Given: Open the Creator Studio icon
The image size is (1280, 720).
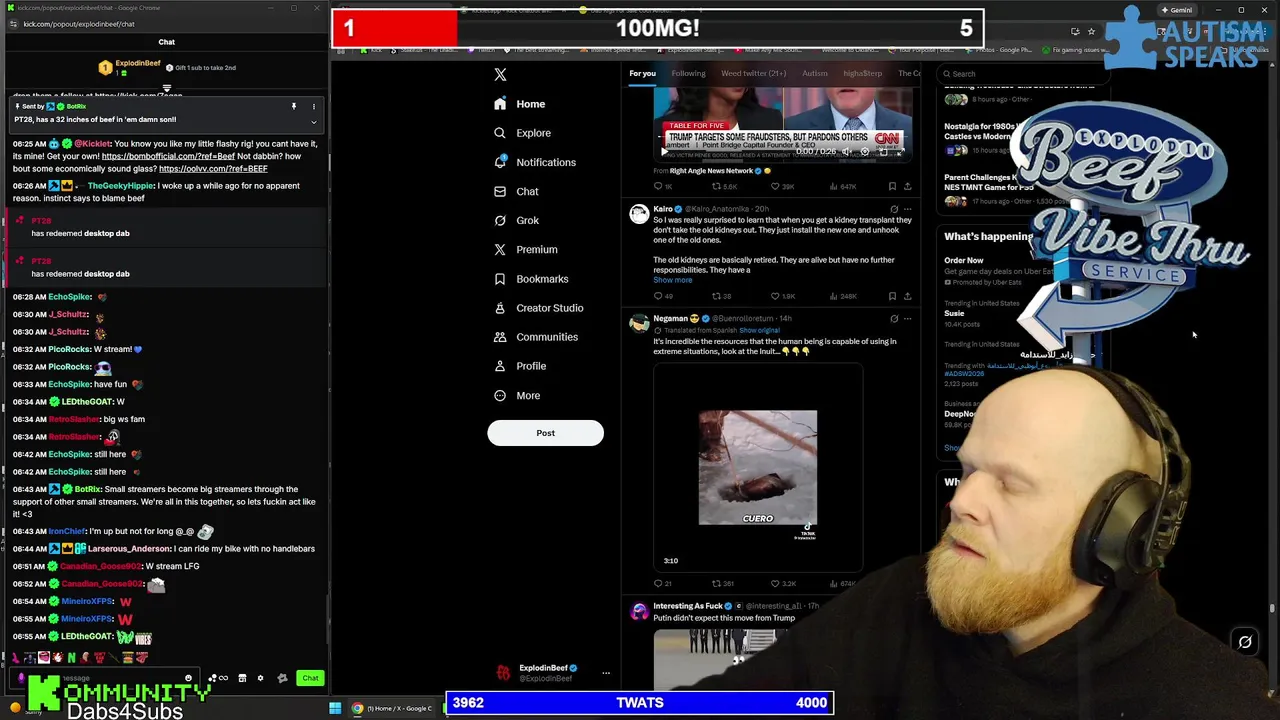Looking at the screenshot, I should point(500,308).
